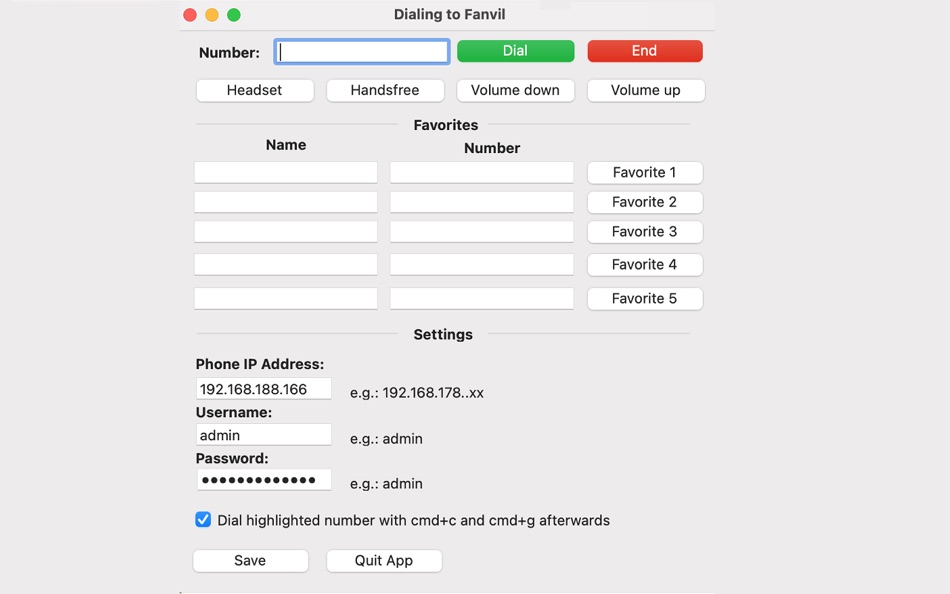This screenshot has width=950, height=594.
Task: Select Name field in Favorite 1 row
Action: pos(285,172)
